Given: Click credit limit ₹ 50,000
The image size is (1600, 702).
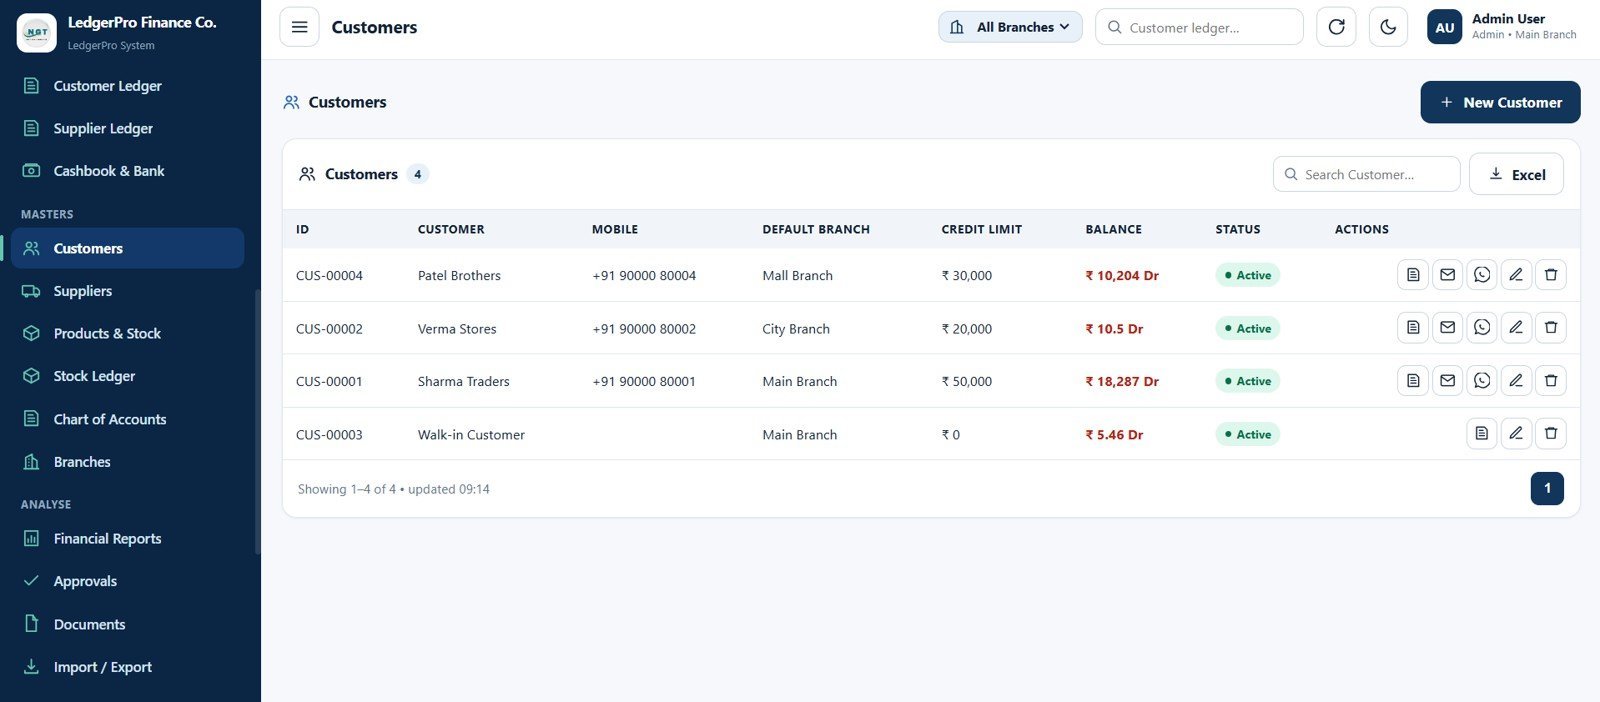Looking at the screenshot, I should pyautogui.click(x=967, y=382).
